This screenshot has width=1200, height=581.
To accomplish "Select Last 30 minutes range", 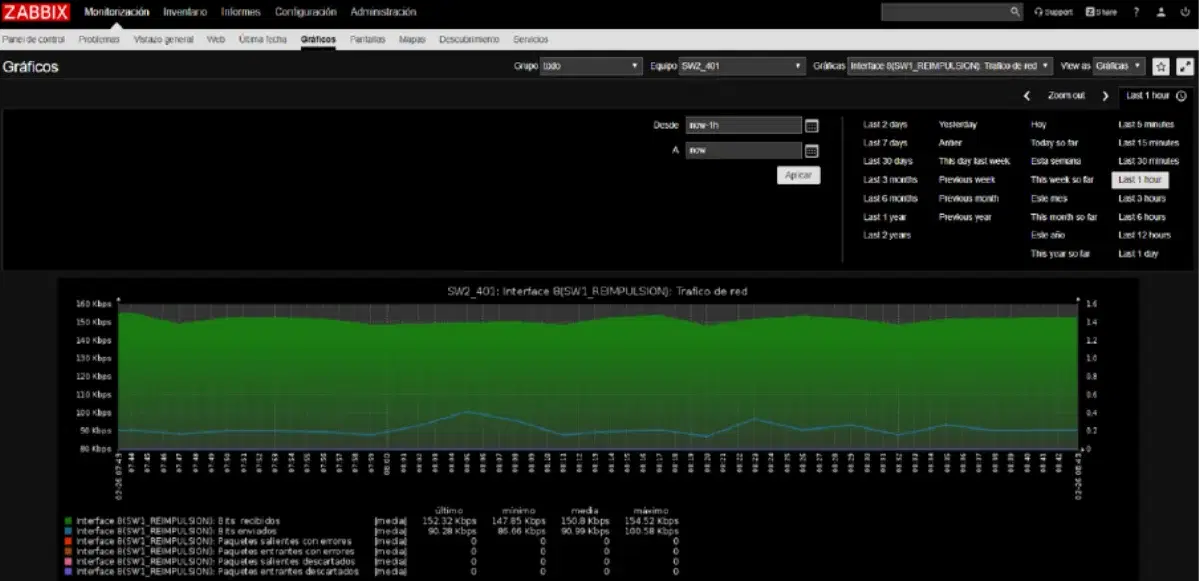I will coord(1148,161).
